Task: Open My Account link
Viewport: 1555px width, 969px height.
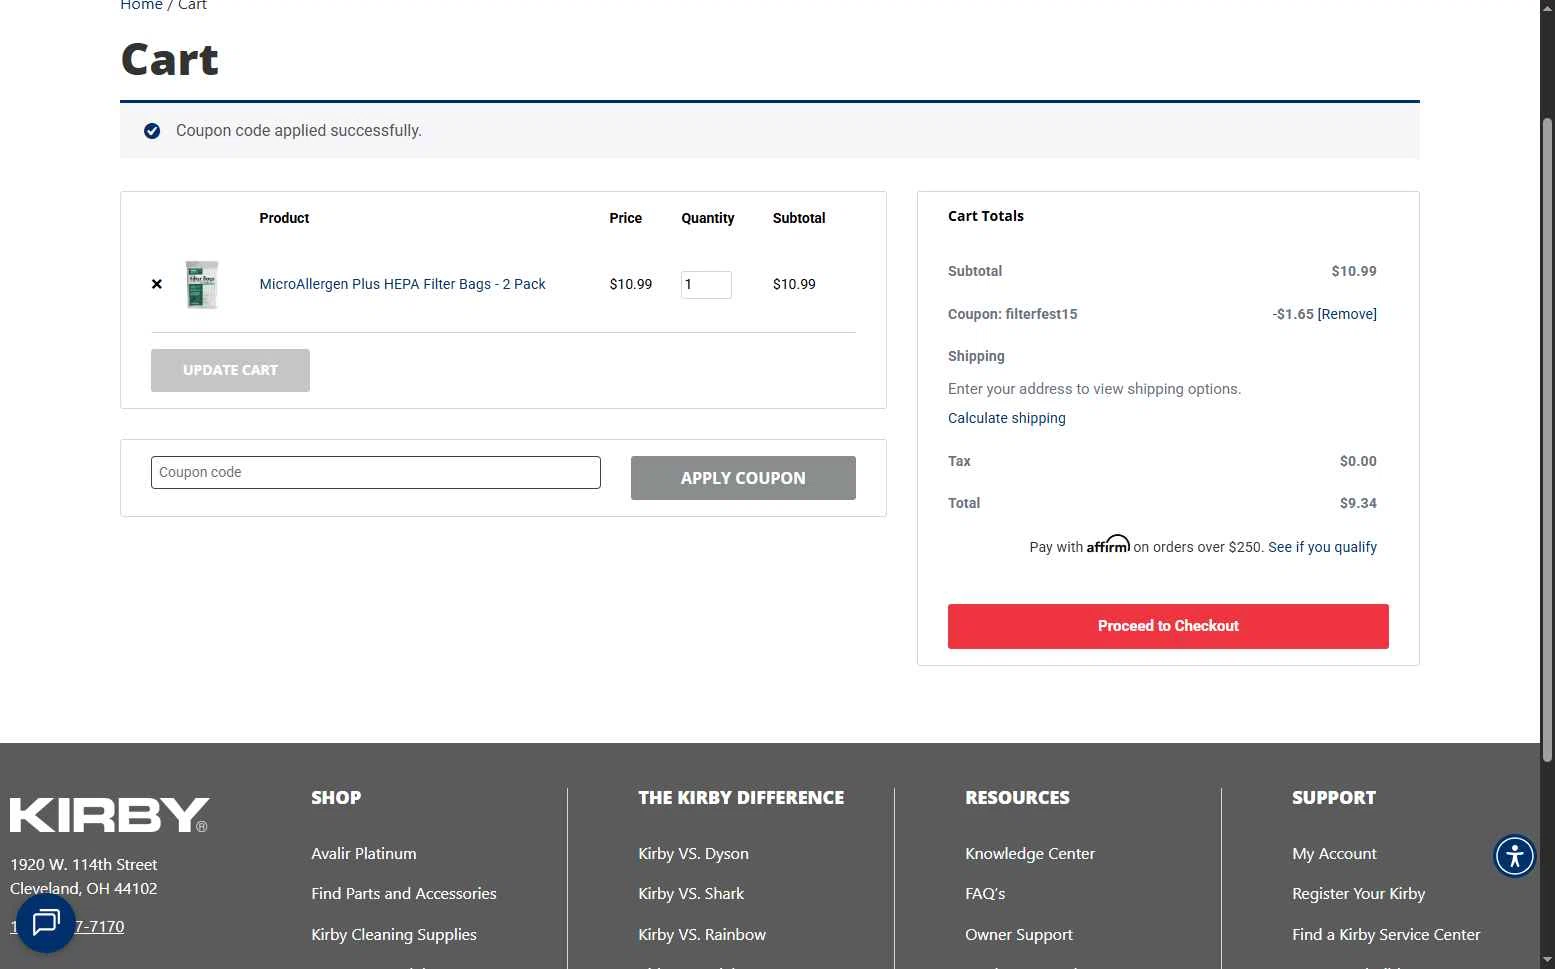Action: pos(1334,853)
